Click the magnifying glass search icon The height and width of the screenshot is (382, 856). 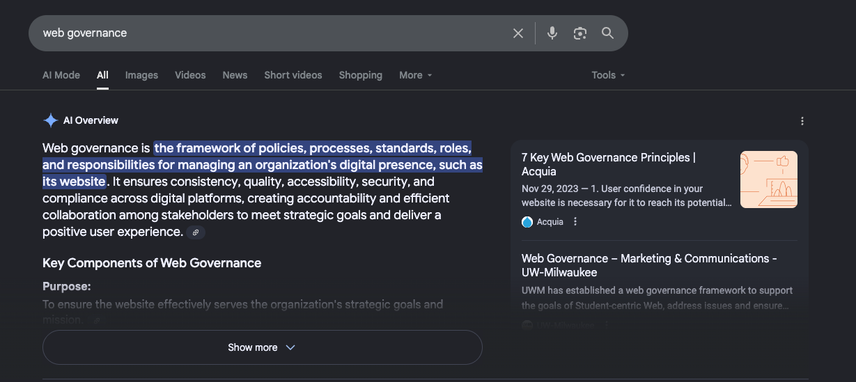coord(608,33)
